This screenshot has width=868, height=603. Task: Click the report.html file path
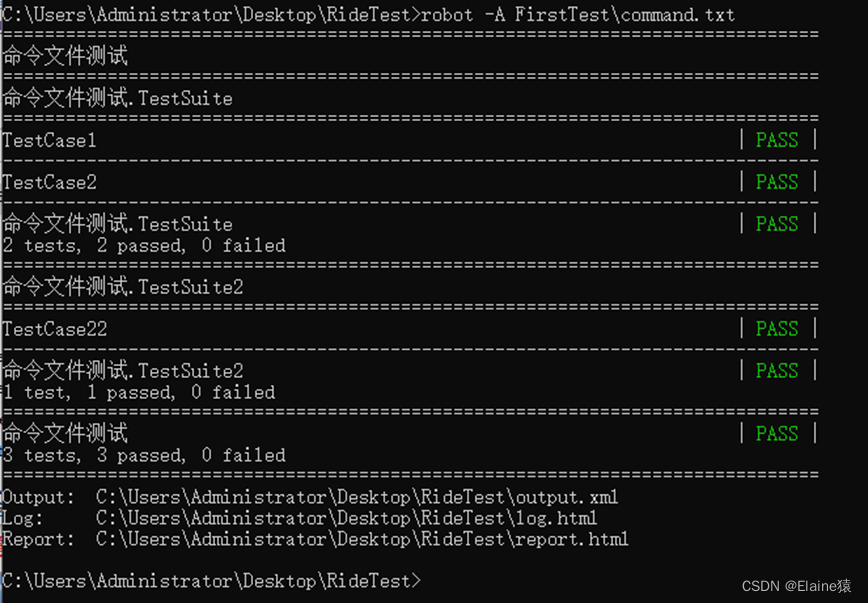click(x=361, y=539)
